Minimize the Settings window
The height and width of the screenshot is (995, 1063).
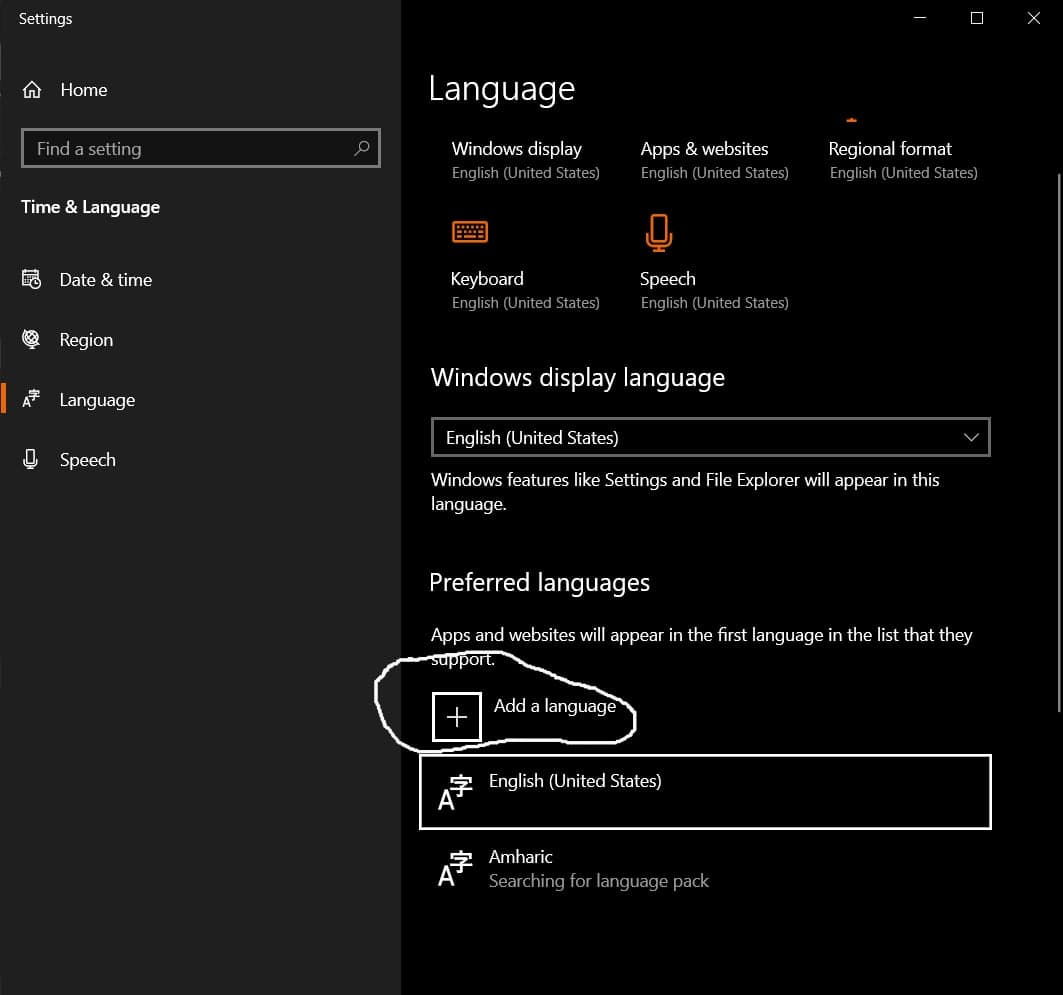click(x=920, y=18)
